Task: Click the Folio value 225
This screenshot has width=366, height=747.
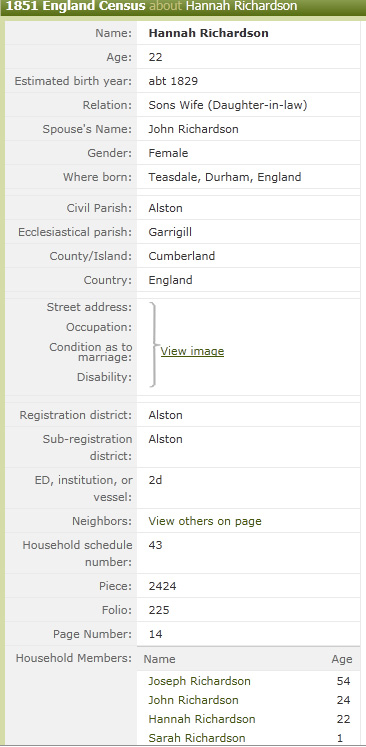Action: (159, 610)
